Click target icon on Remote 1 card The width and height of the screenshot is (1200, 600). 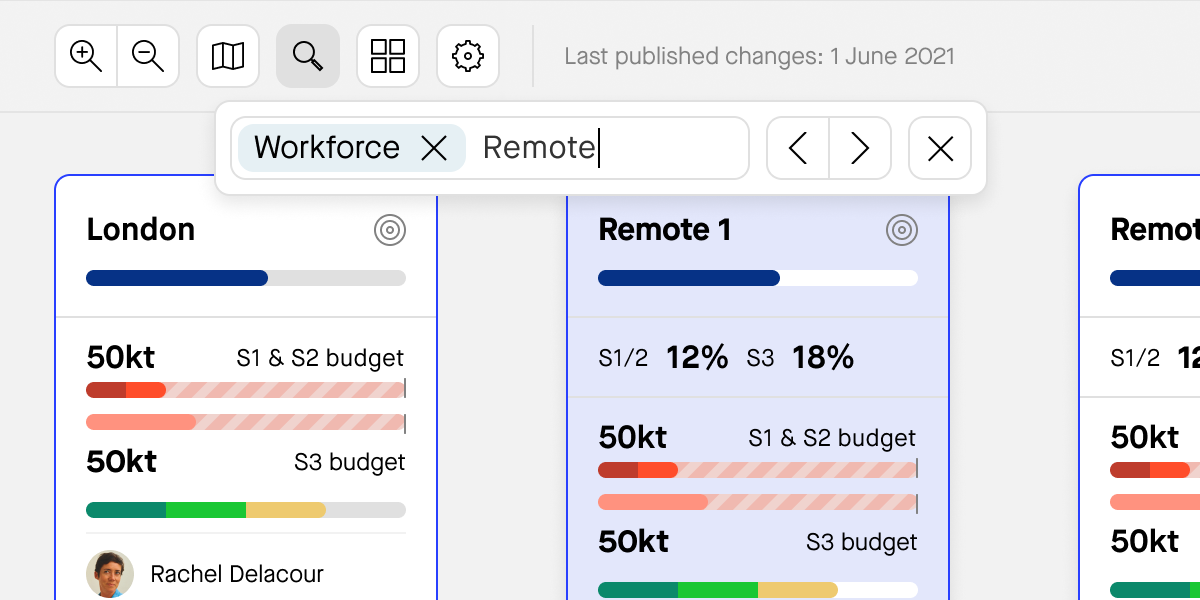pos(902,231)
